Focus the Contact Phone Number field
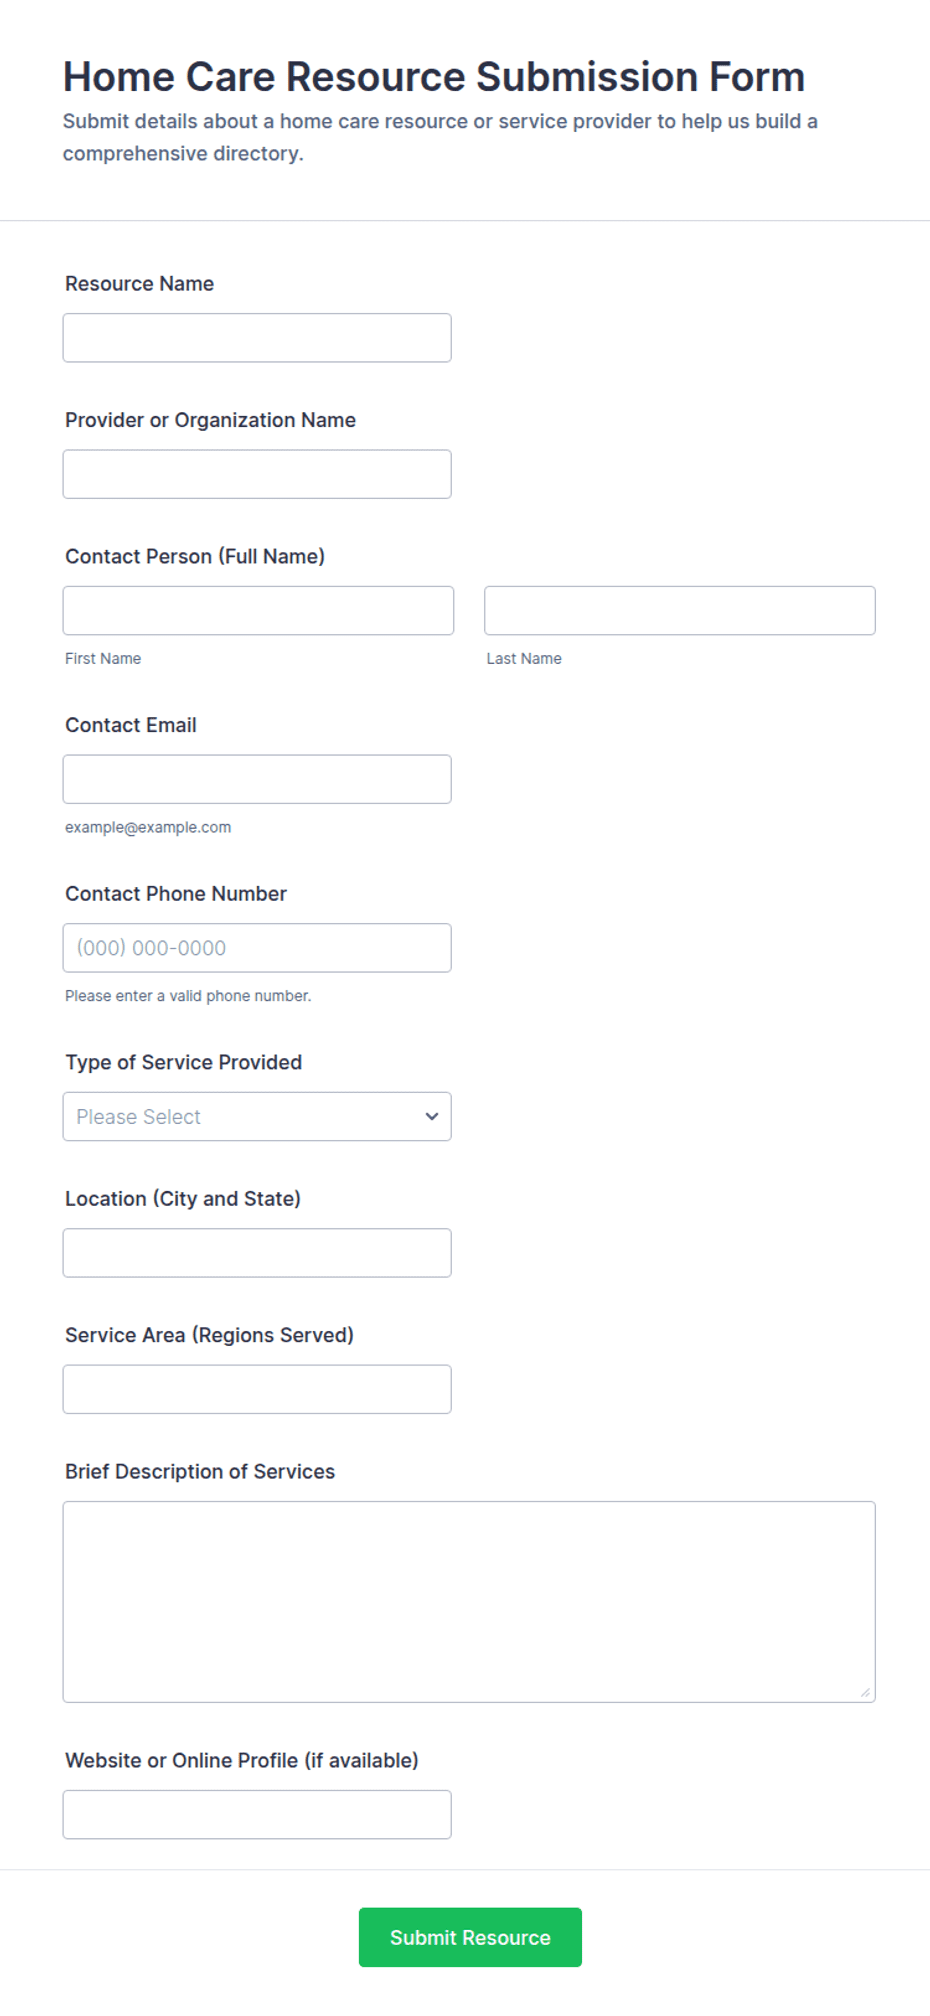Viewport: 930px width, 2016px height. [257, 948]
